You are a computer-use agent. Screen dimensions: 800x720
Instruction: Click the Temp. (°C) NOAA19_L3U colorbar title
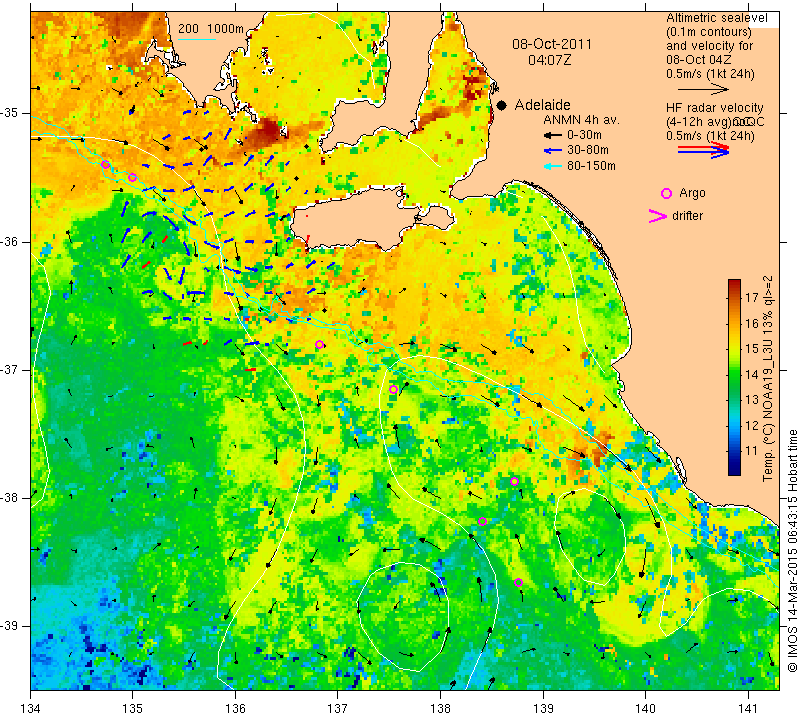(768, 379)
